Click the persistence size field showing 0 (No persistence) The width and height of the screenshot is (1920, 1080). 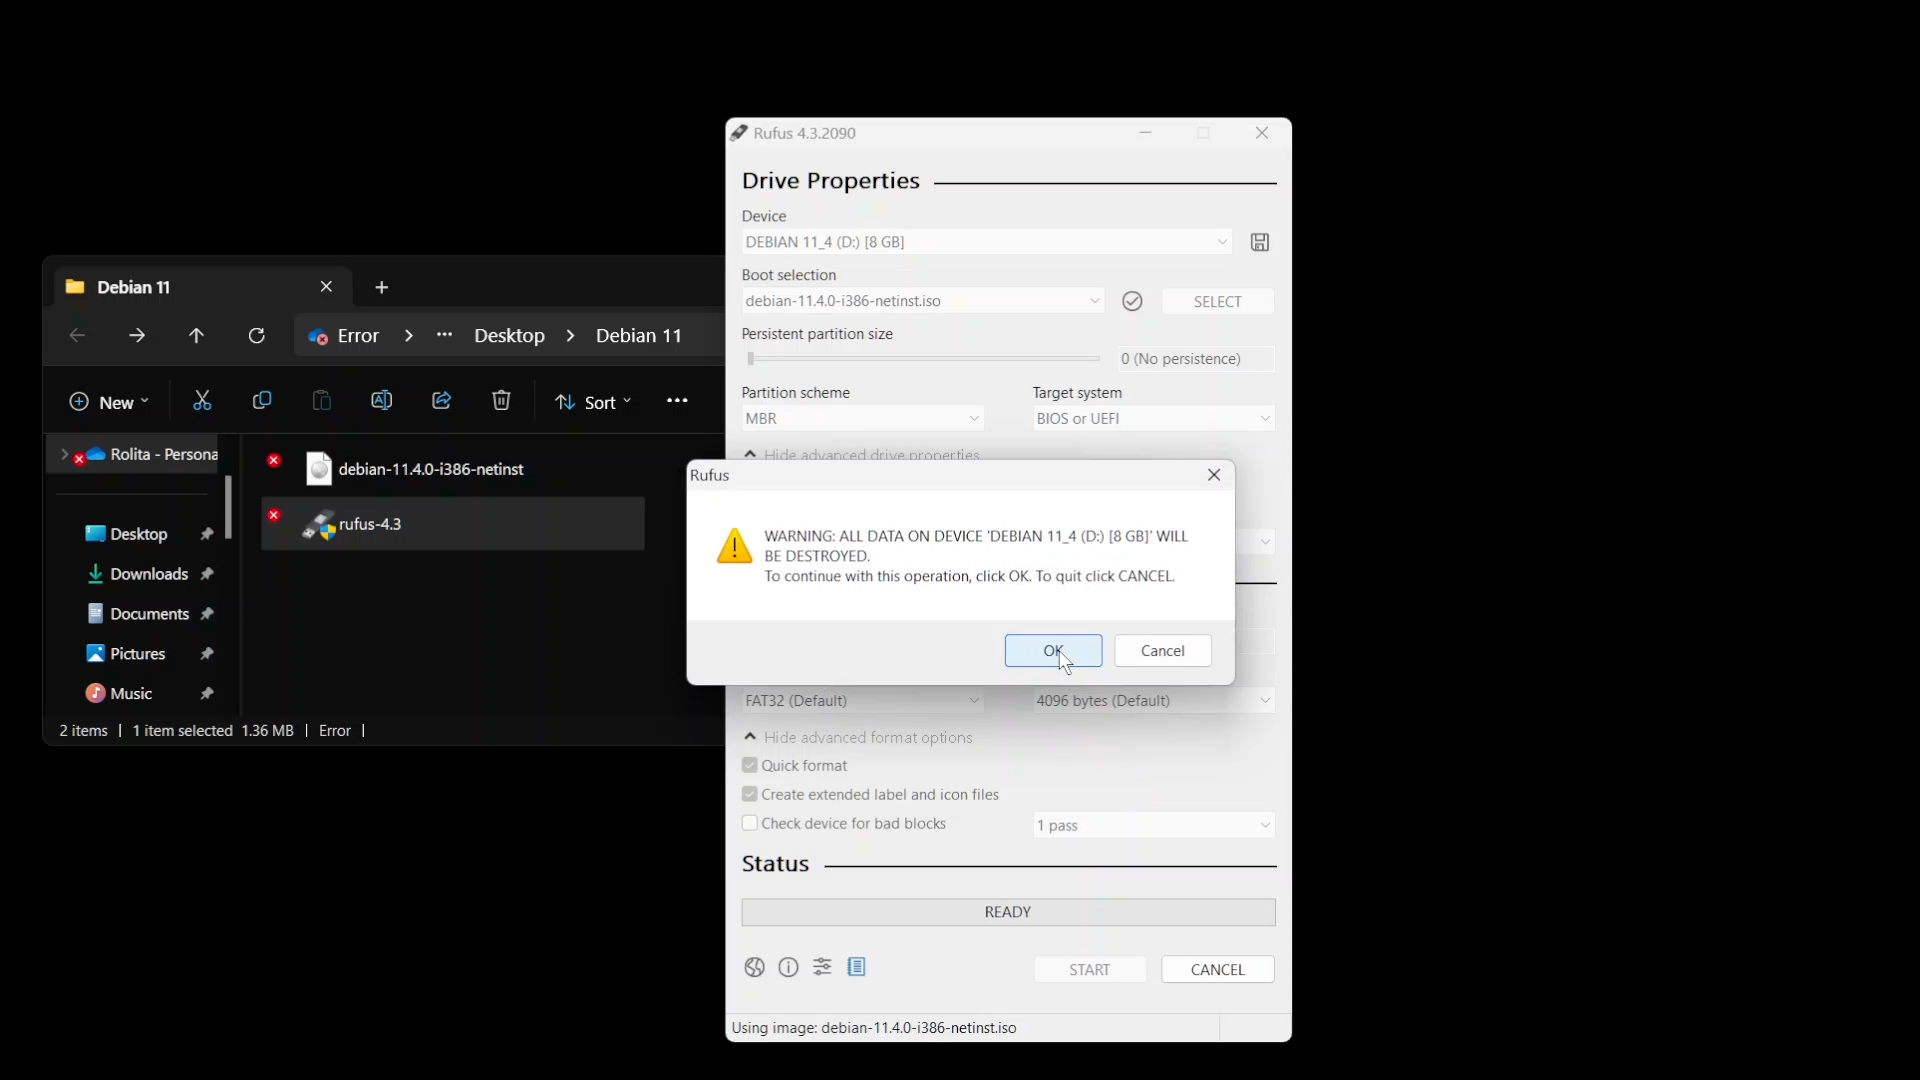point(1196,359)
